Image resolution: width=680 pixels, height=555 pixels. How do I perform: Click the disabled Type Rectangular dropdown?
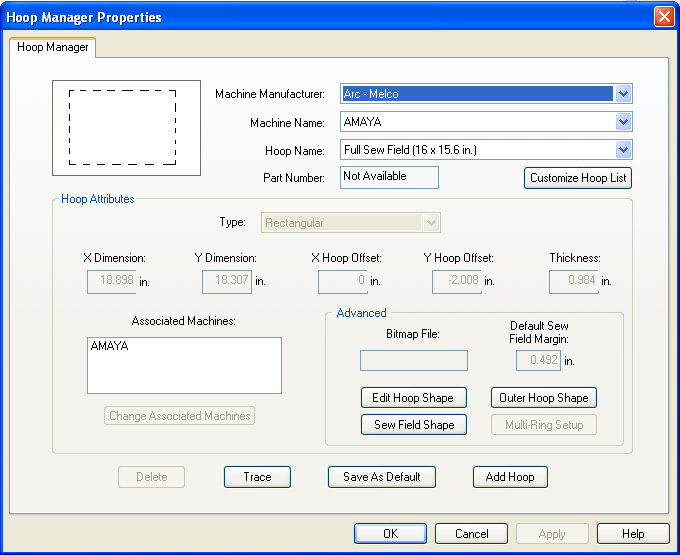pos(350,223)
